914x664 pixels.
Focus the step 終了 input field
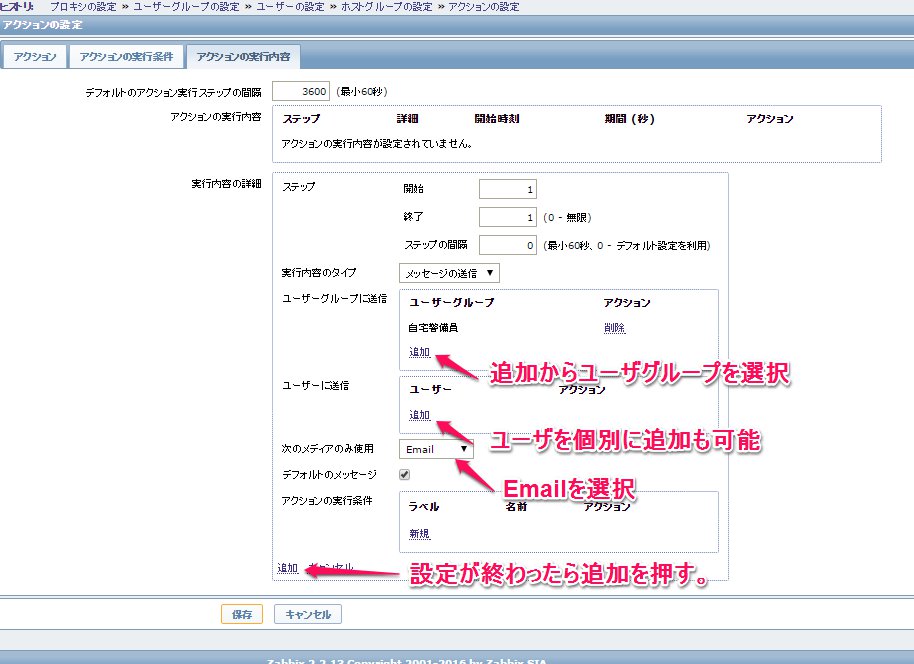coord(507,217)
